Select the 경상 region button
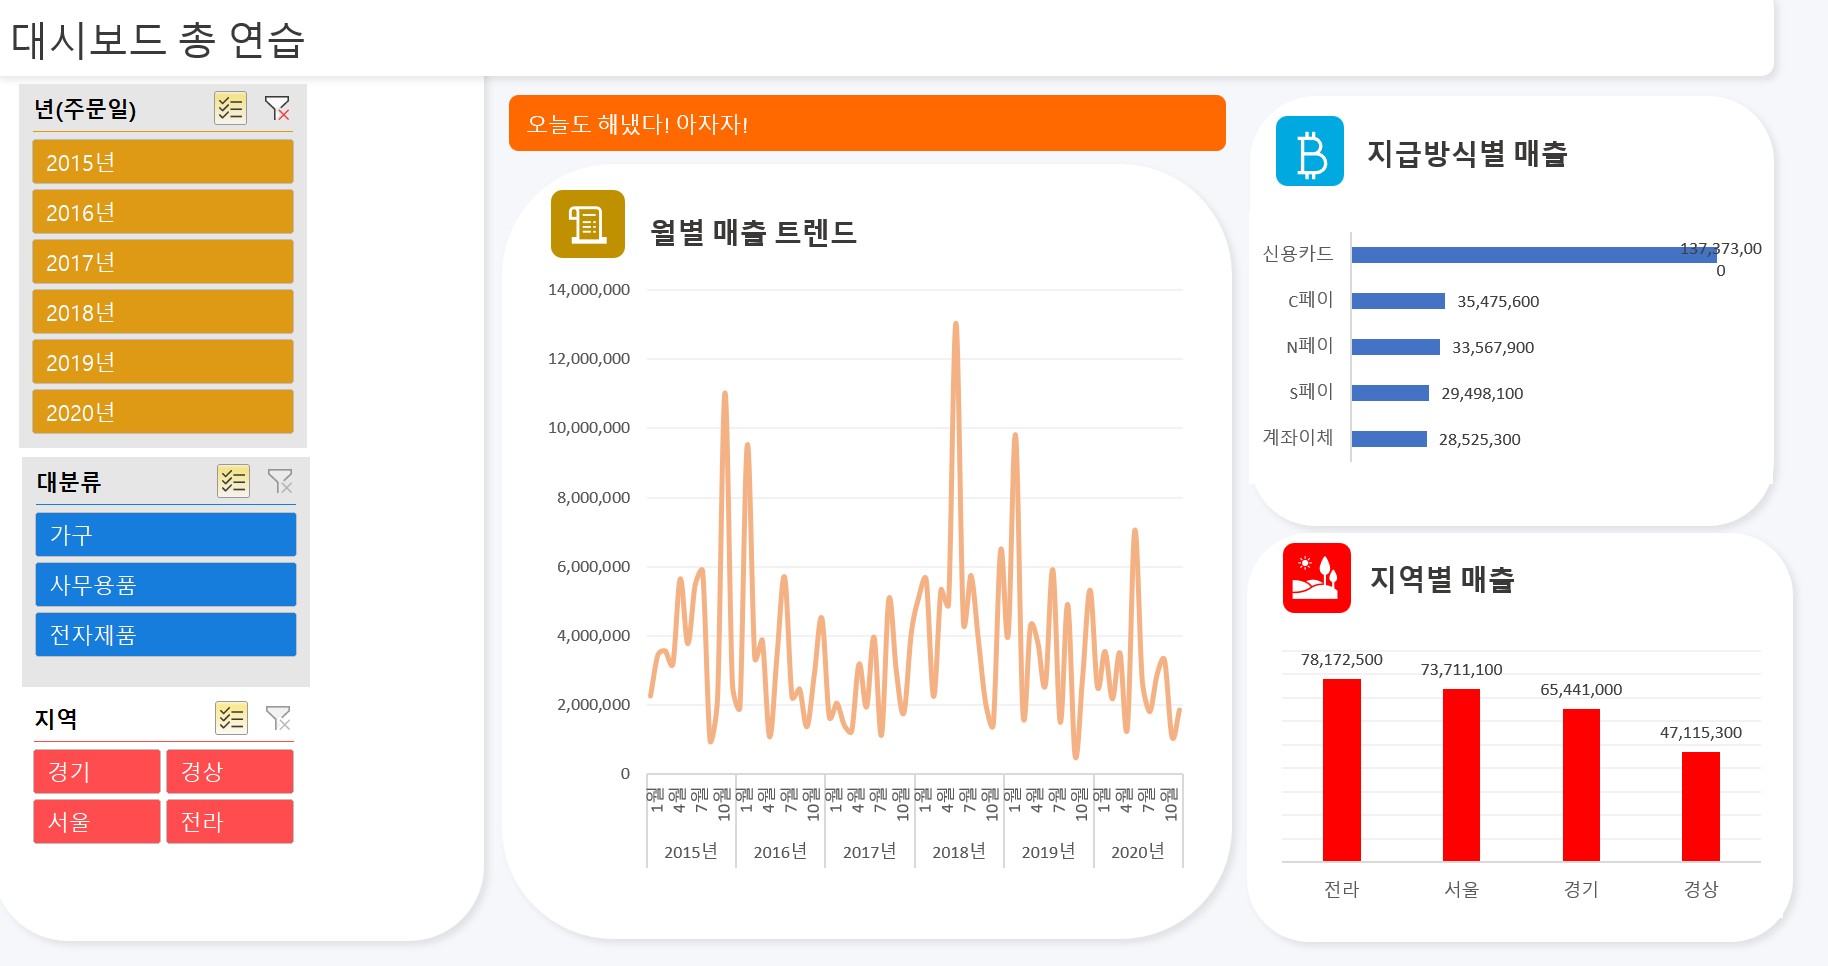 [229, 770]
